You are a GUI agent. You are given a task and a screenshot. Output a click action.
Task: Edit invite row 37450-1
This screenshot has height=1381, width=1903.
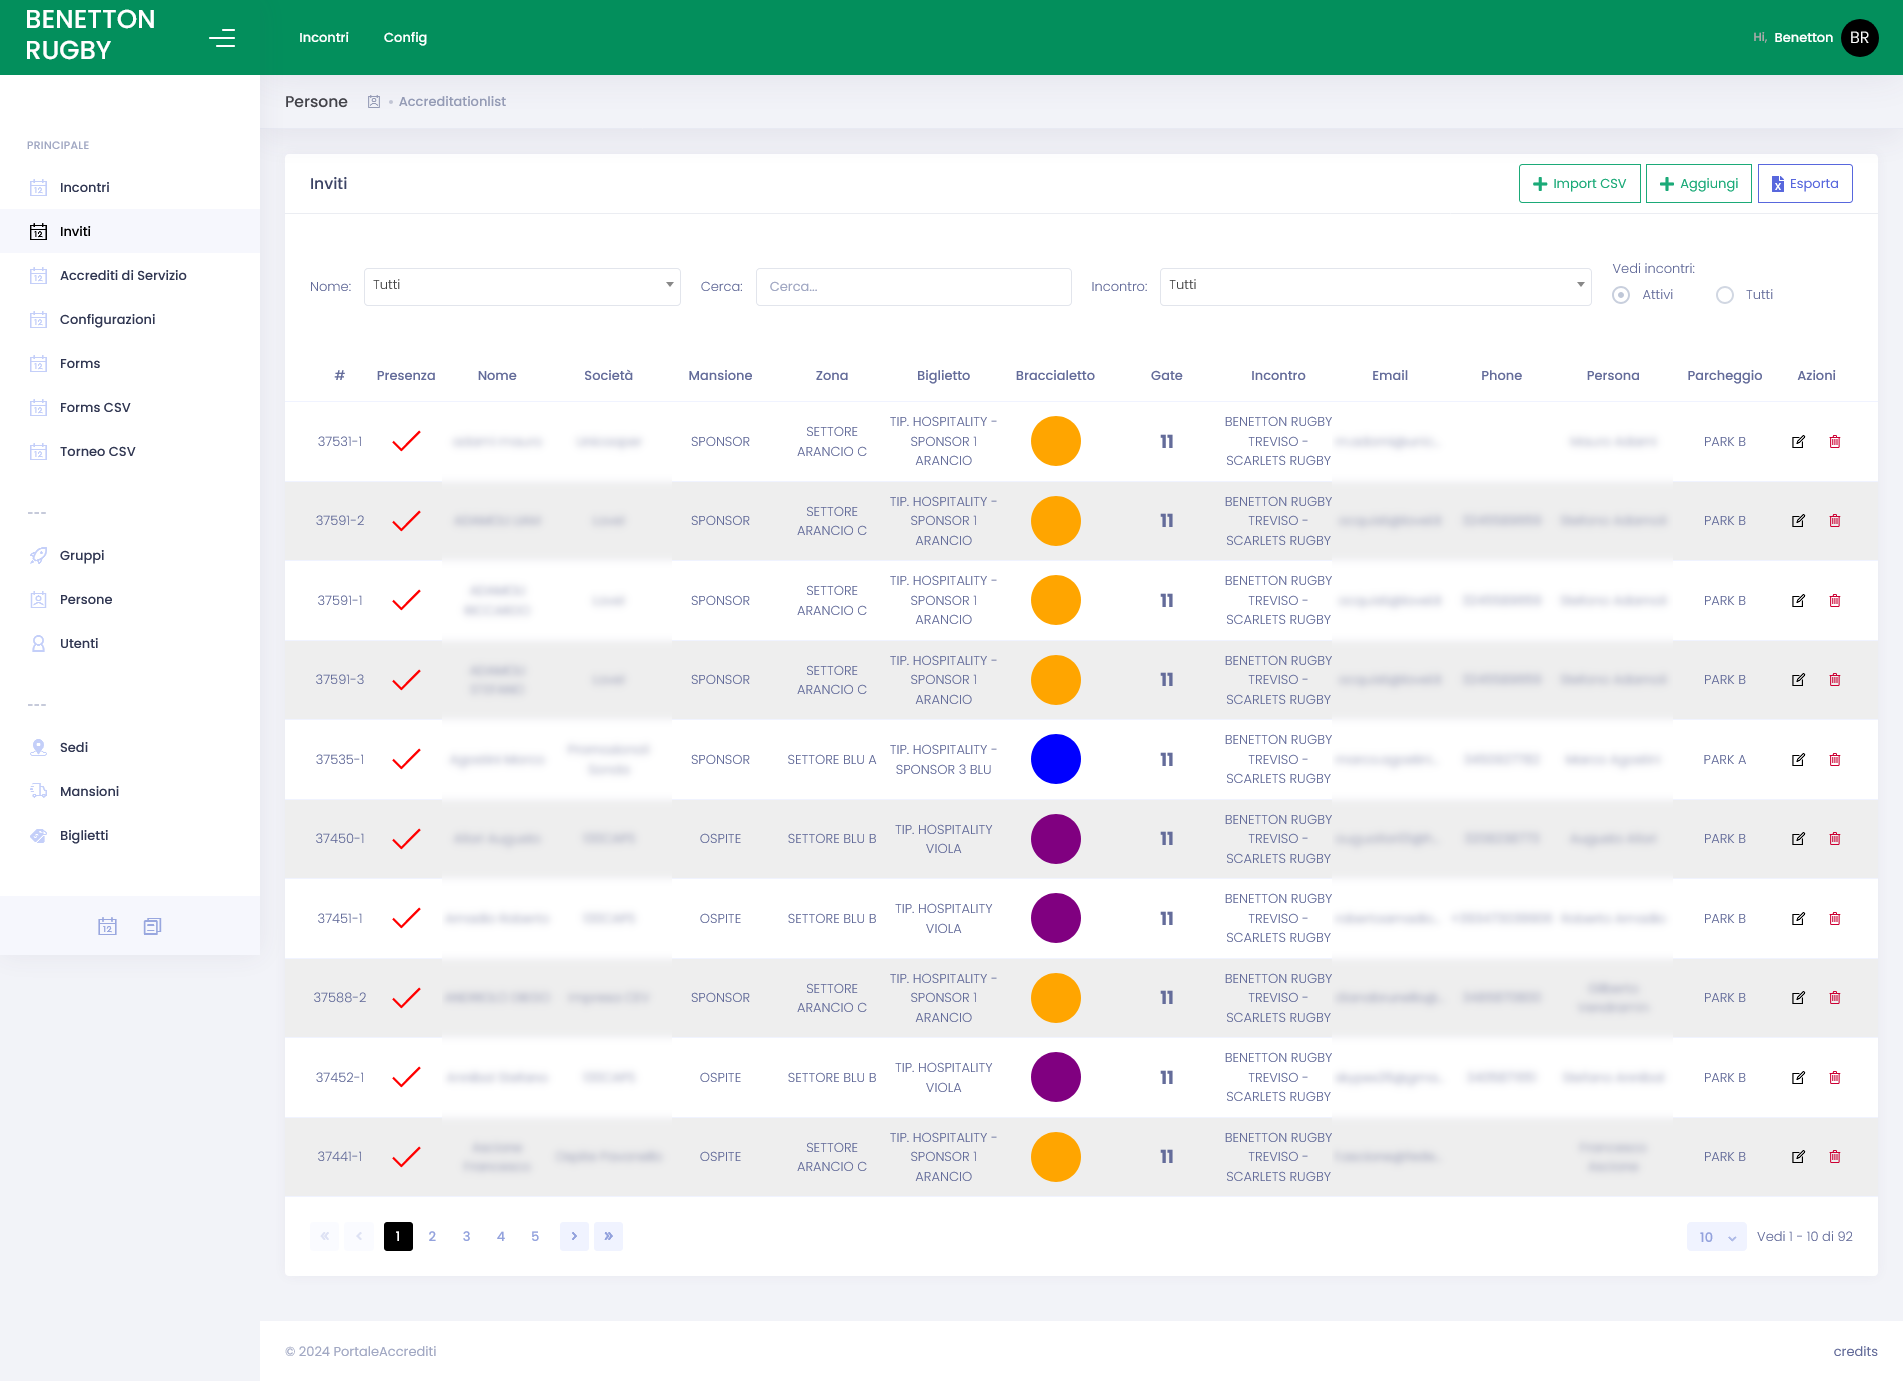click(1798, 839)
